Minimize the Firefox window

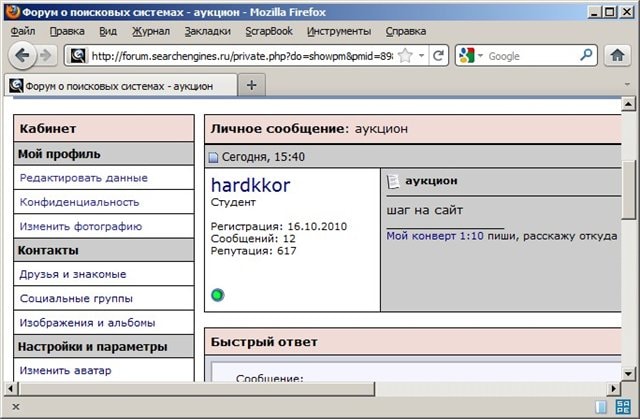point(594,12)
